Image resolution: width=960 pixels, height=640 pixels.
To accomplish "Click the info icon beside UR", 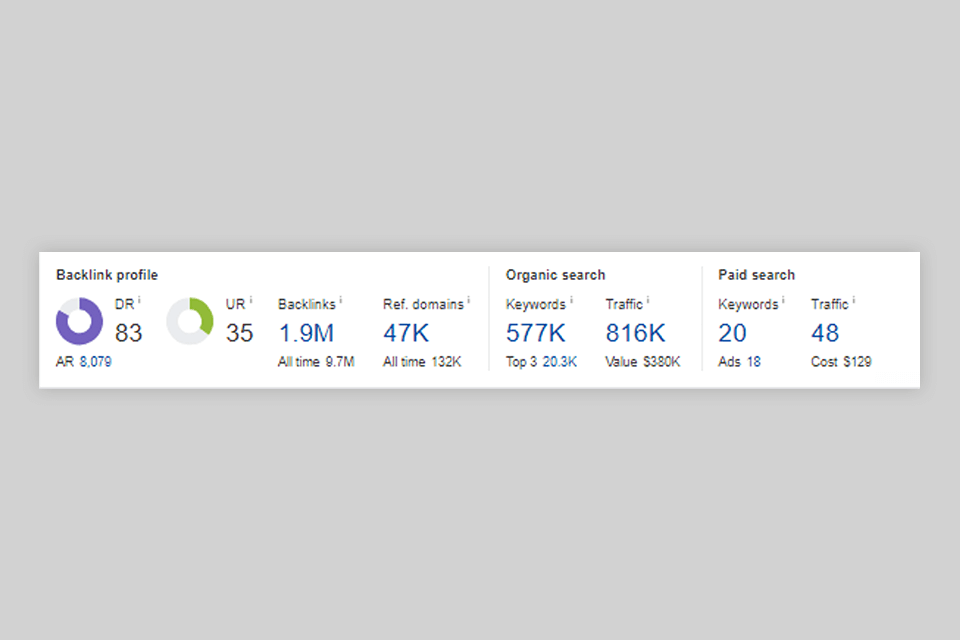I will pyautogui.click(x=250, y=300).
